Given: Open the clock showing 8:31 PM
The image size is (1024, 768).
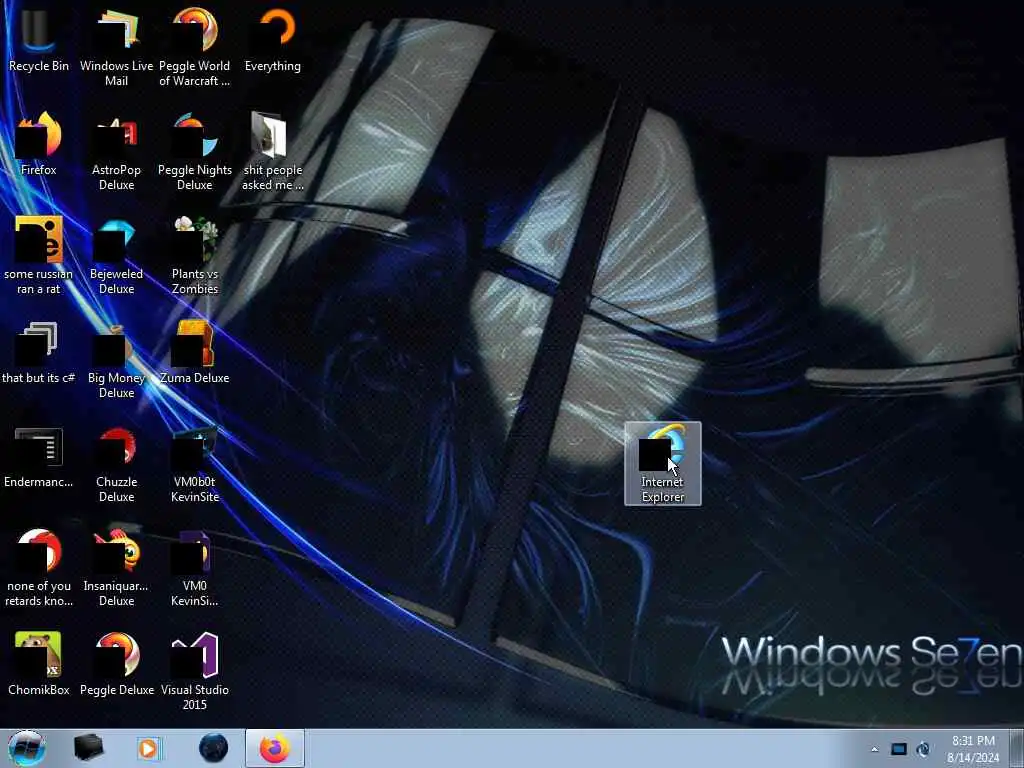Looking at the screenshot, I should pyautogui.click(x=973, y=749).
